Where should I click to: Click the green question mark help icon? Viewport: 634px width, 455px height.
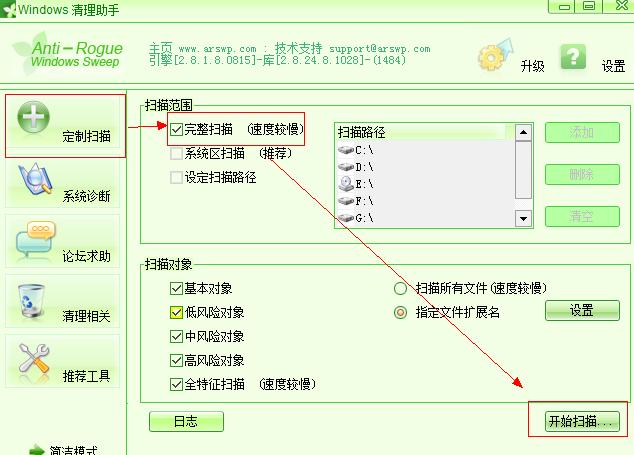click(x=573, y=57)
